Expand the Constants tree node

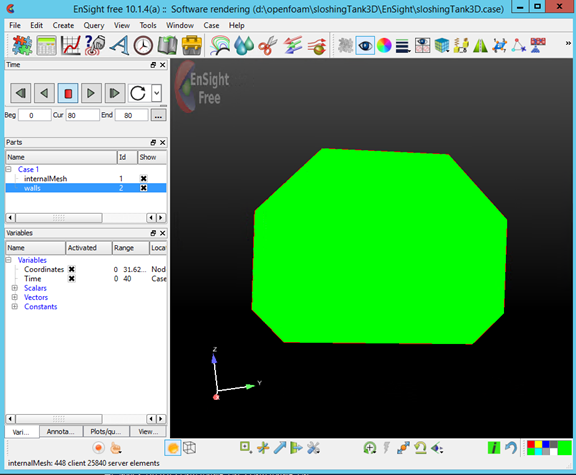(15, 306)
